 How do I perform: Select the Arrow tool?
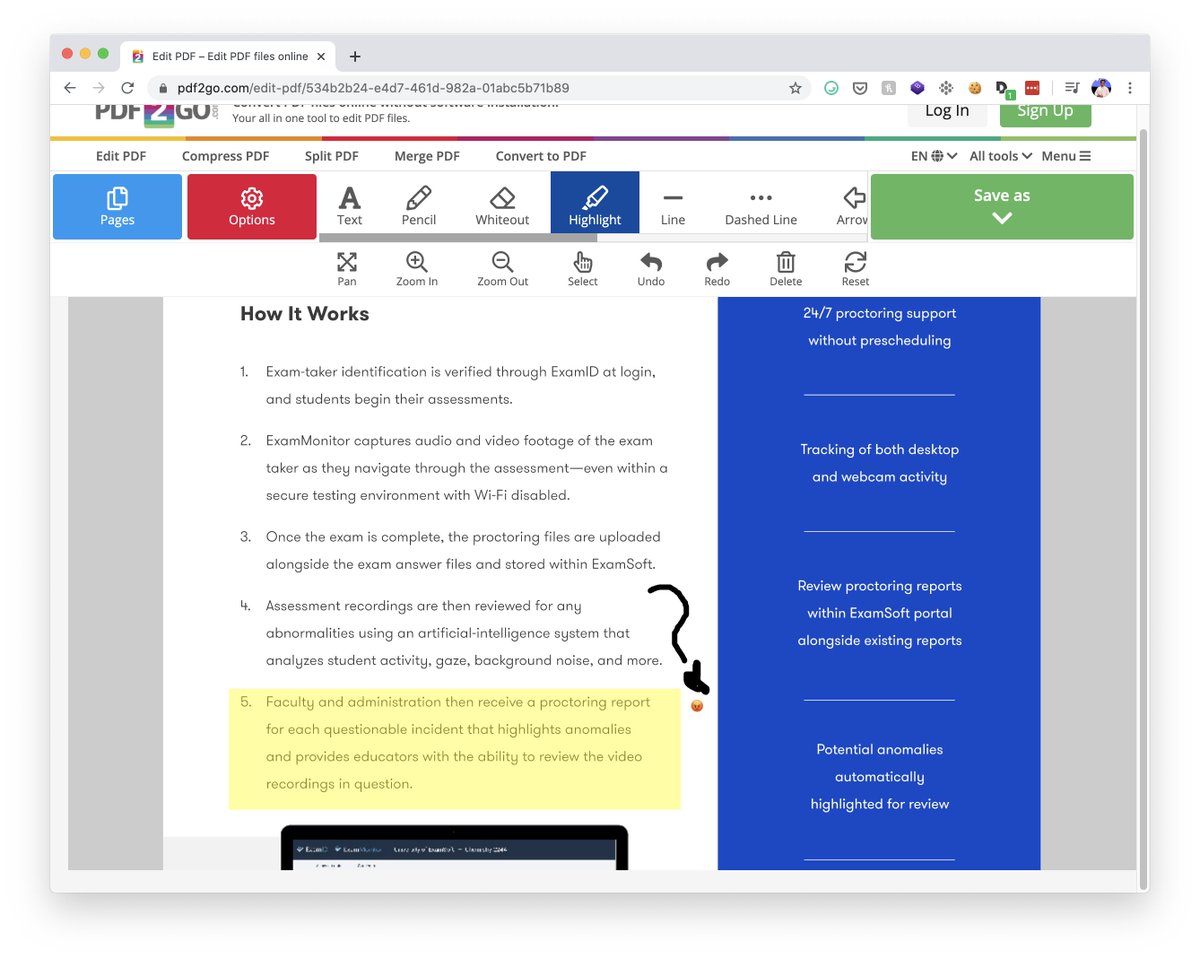pyautogui.click(x=851, y=206)
